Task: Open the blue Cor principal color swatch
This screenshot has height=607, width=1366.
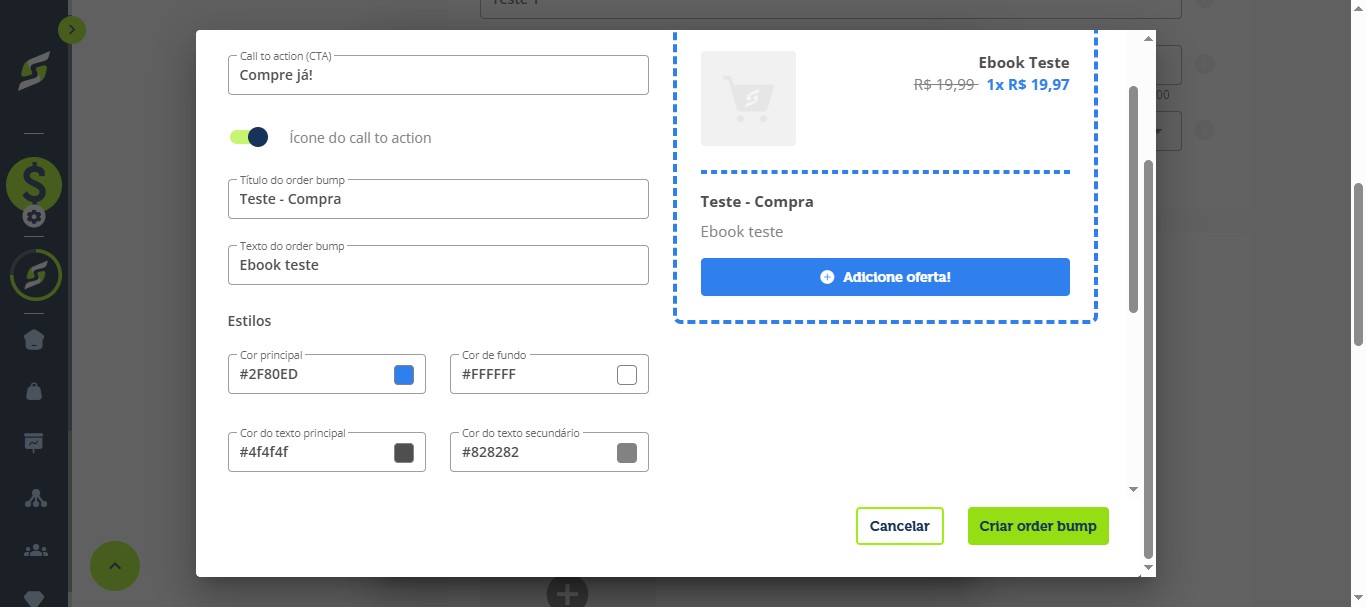Action: coord(404,375)
